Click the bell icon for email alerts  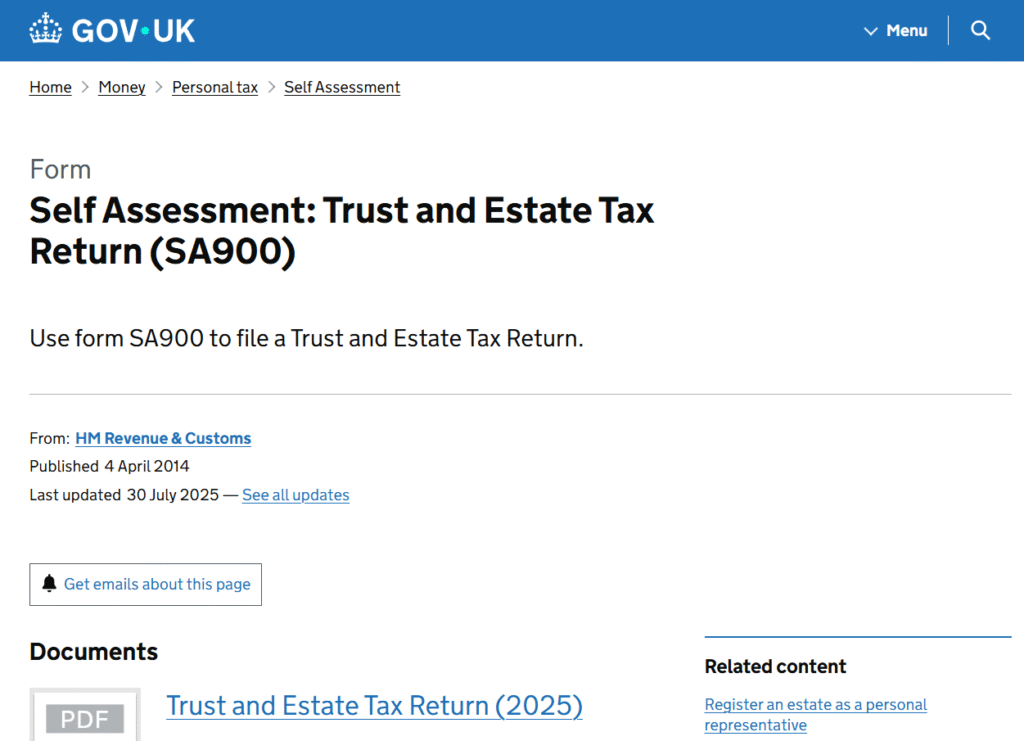click(50, 584)
